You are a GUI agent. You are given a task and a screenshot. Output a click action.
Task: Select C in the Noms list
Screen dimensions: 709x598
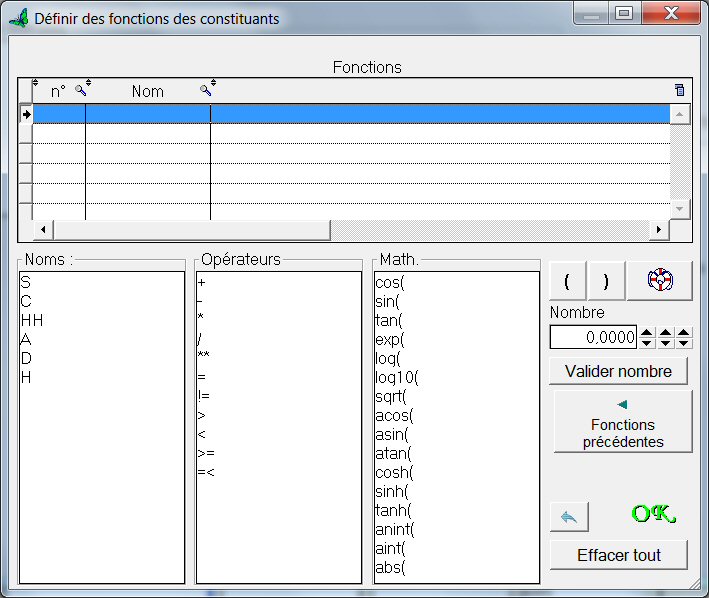pyautogui.click(x=26, y=301)
